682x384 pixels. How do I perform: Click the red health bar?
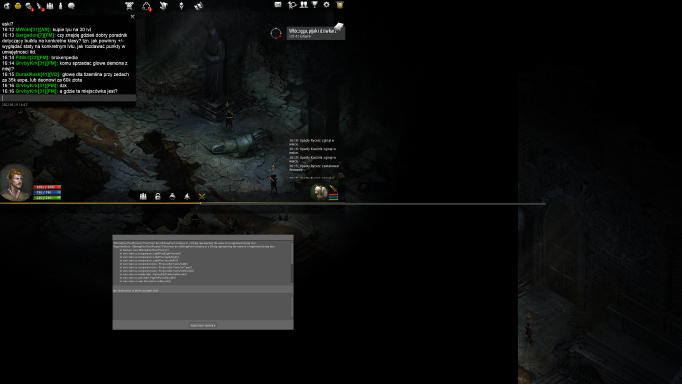(47, 187)
